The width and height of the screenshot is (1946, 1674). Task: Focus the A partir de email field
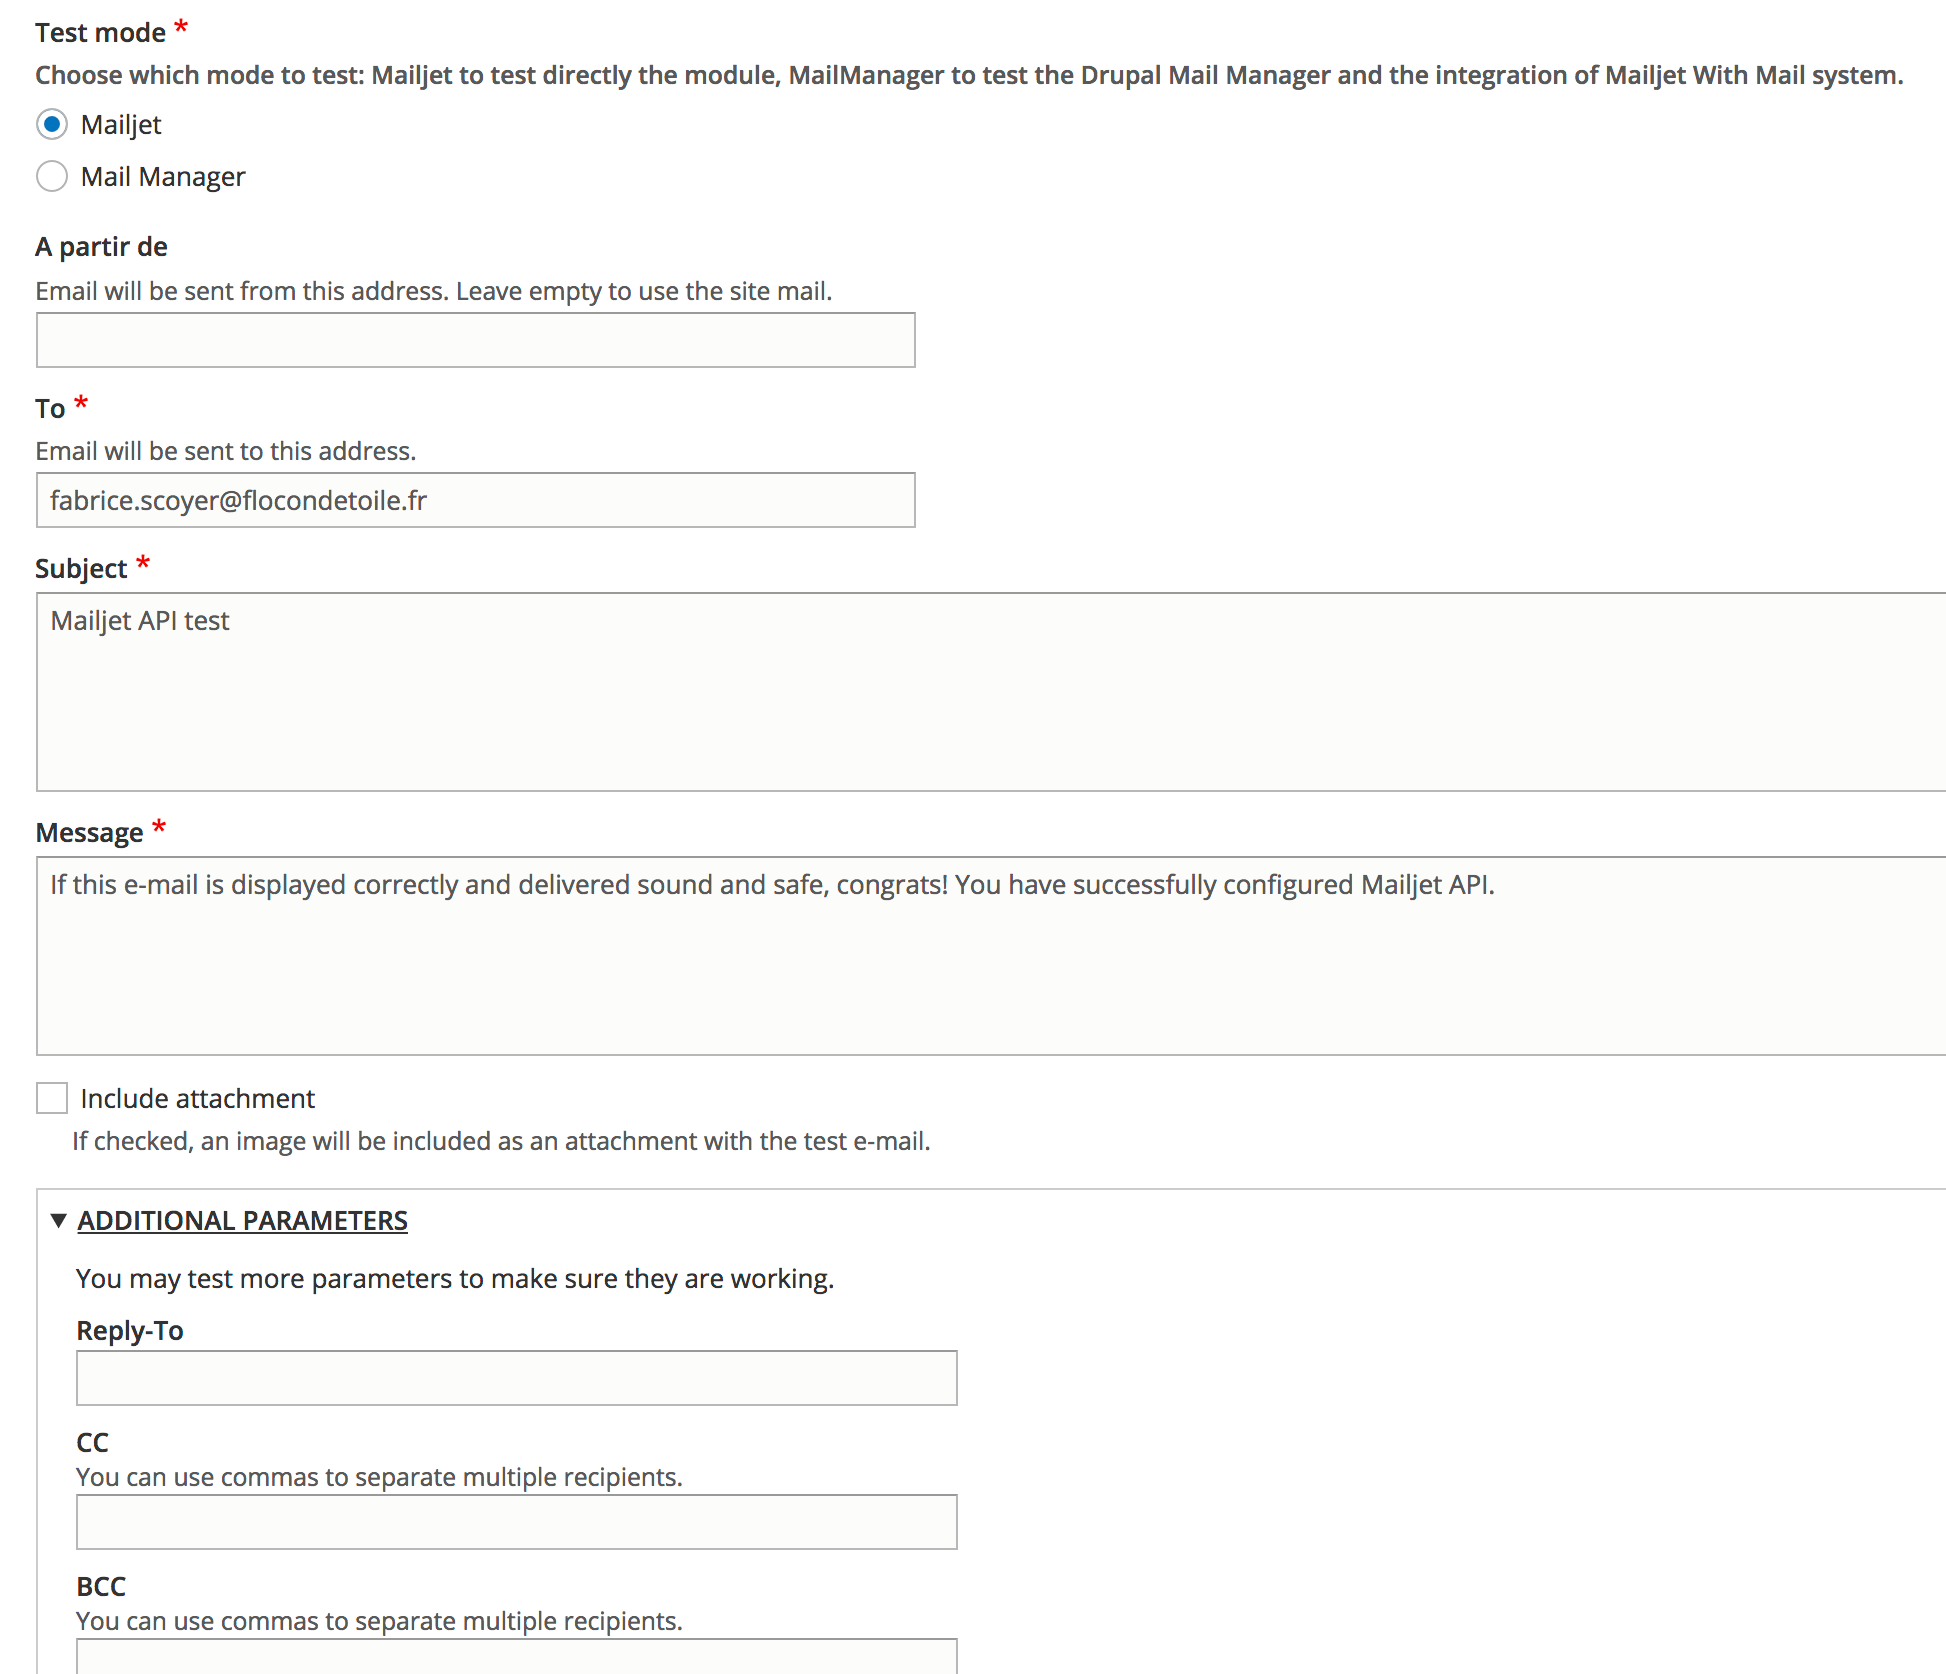click(x=475, y=340)
